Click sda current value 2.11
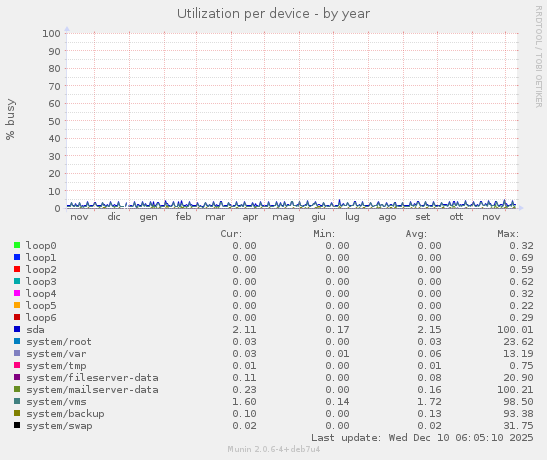Screen dimensions: 547x460 [244, 330]
